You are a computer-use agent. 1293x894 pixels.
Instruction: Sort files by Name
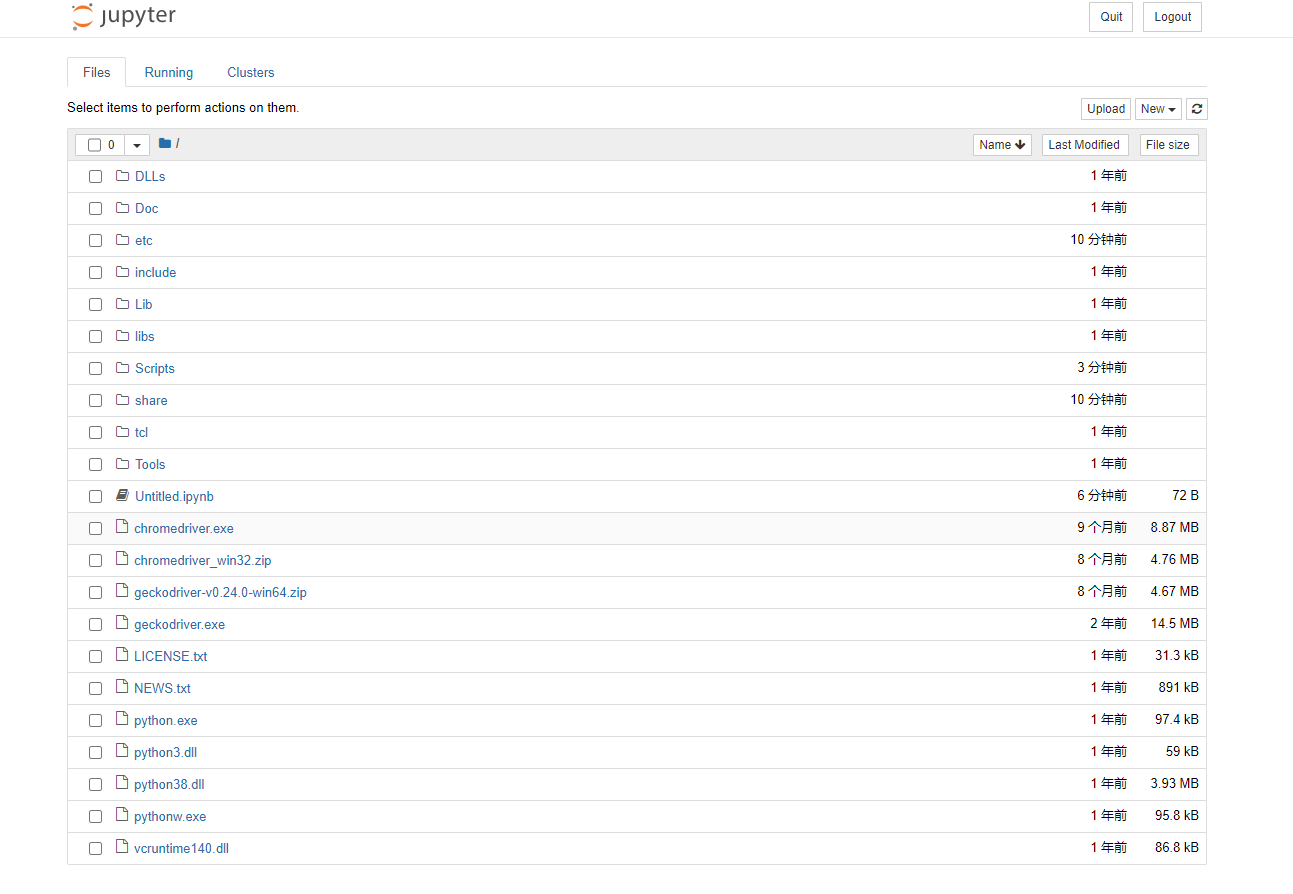[x=1002, y=145]
